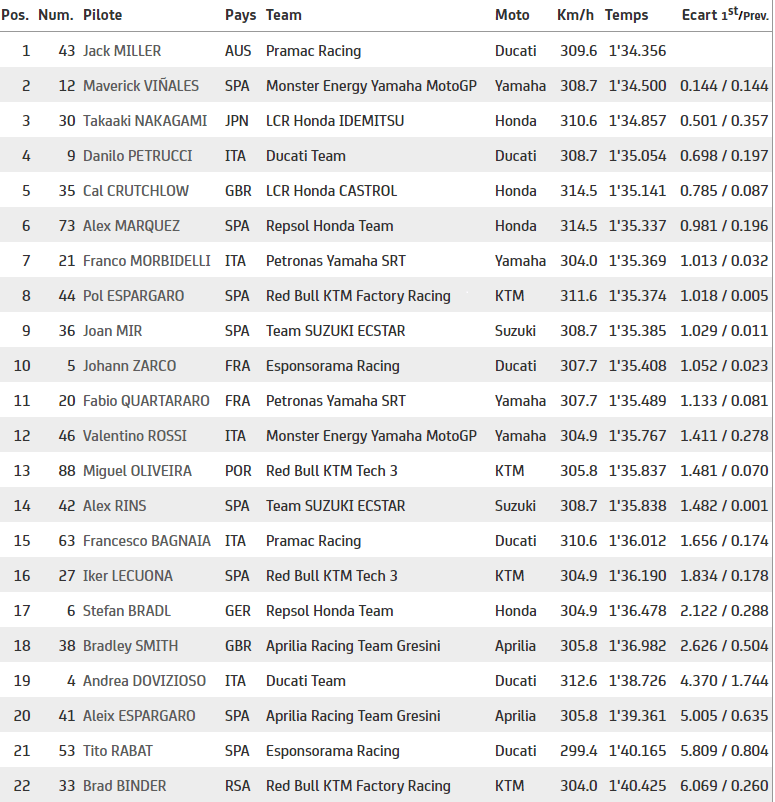The height and width of the screenshot is (802, 775).
Task: Click the Km/h column header
Action: point(574,15)
